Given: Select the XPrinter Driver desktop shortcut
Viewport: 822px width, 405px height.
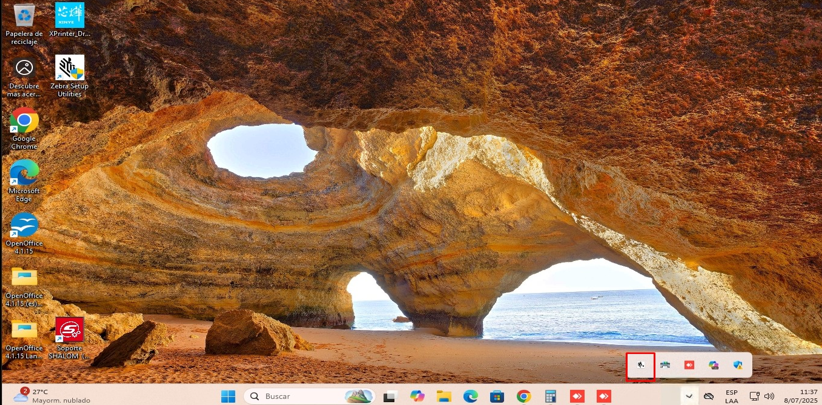Looking at the screenshot, I should click(x=69, y=17).
